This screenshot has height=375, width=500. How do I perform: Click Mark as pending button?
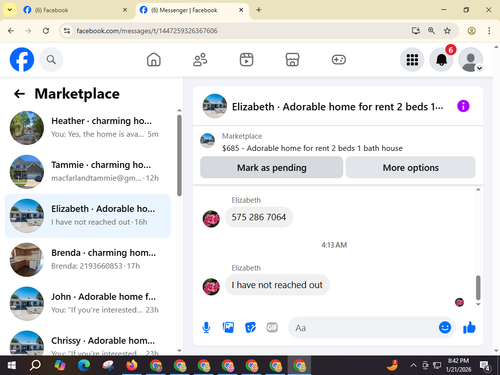click(271, 167)
